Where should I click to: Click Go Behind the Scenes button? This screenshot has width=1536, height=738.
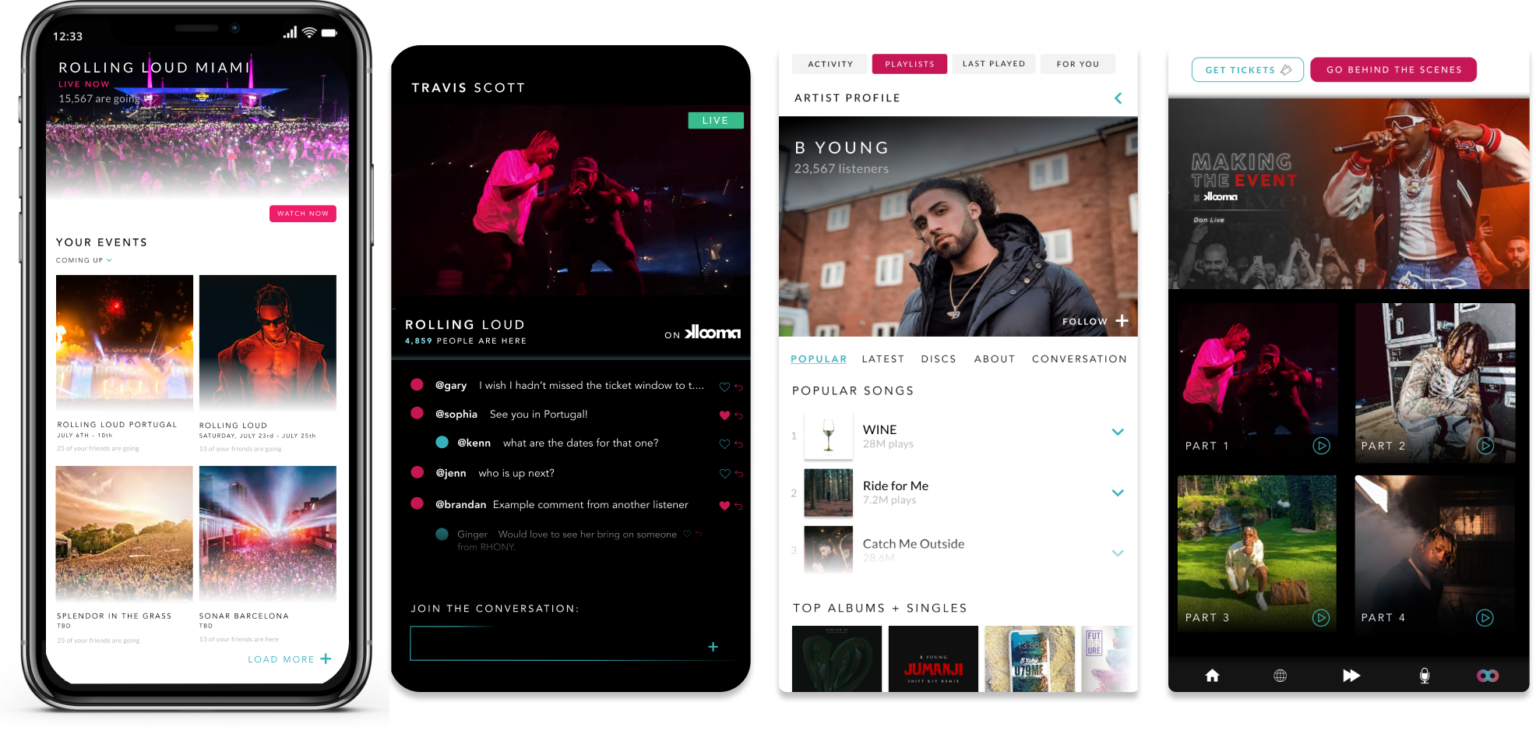[x=1393, y=70]
